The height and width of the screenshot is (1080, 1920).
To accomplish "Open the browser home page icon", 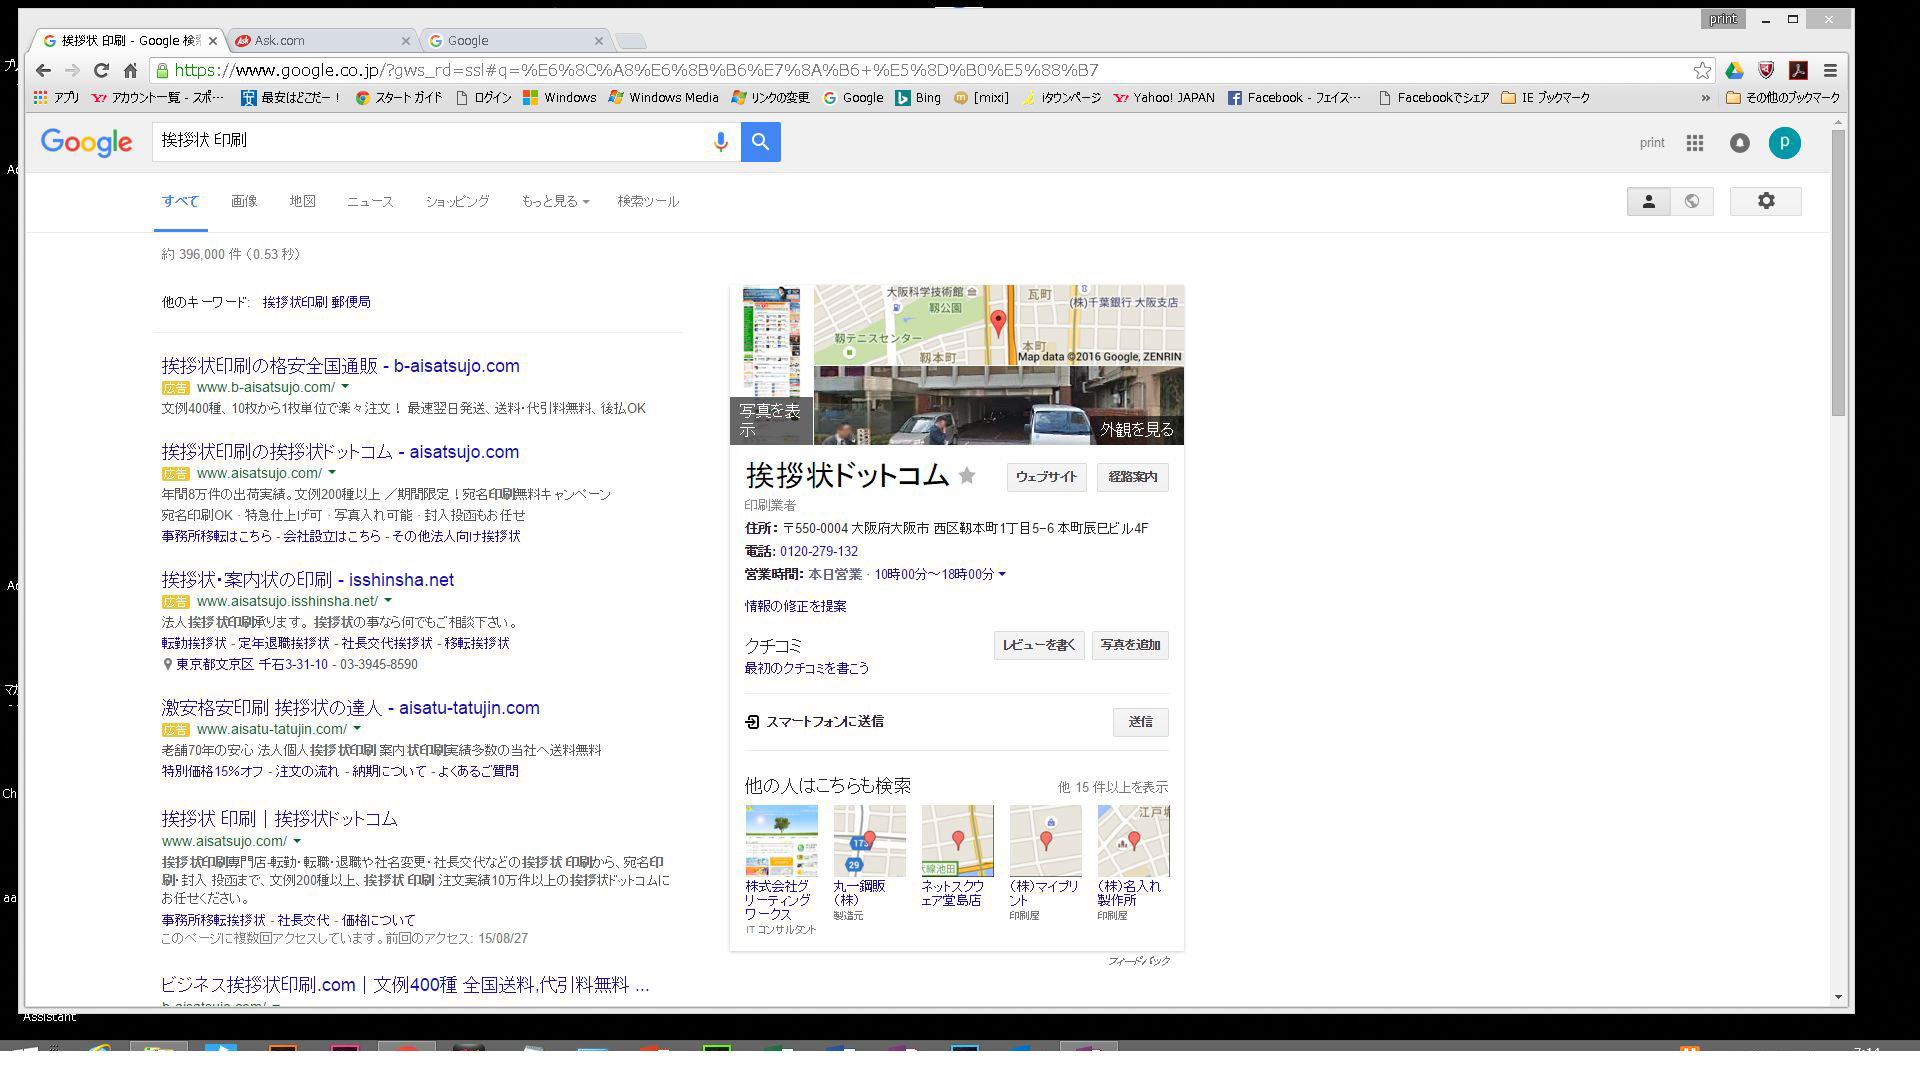I will point(130,70).
